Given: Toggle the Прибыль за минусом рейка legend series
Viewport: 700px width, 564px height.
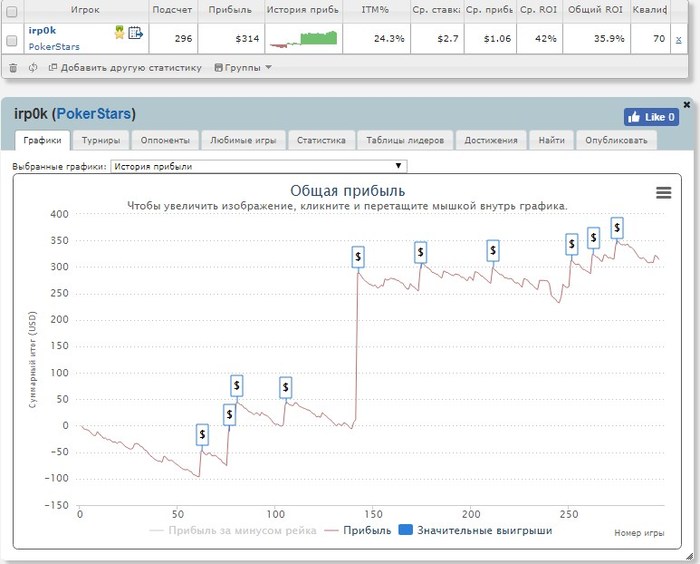Looking at the screenshot, I should (233, 531).
